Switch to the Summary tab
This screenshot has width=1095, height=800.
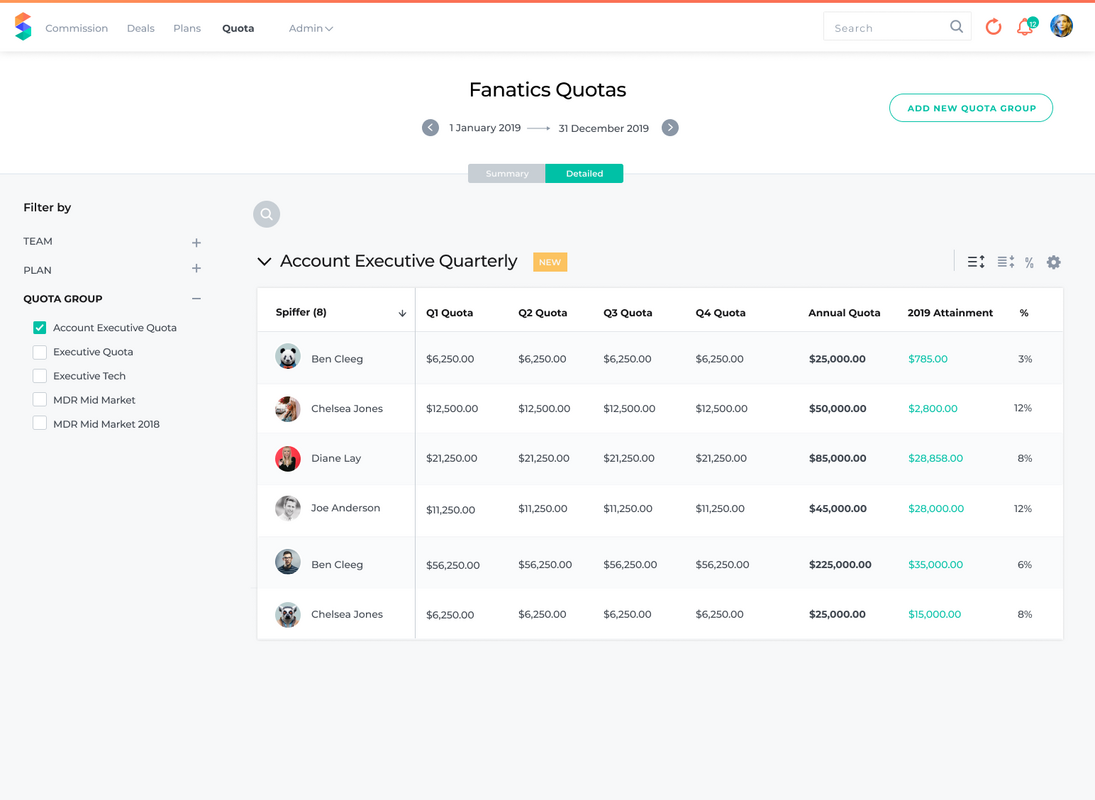[x=506, y=173]
